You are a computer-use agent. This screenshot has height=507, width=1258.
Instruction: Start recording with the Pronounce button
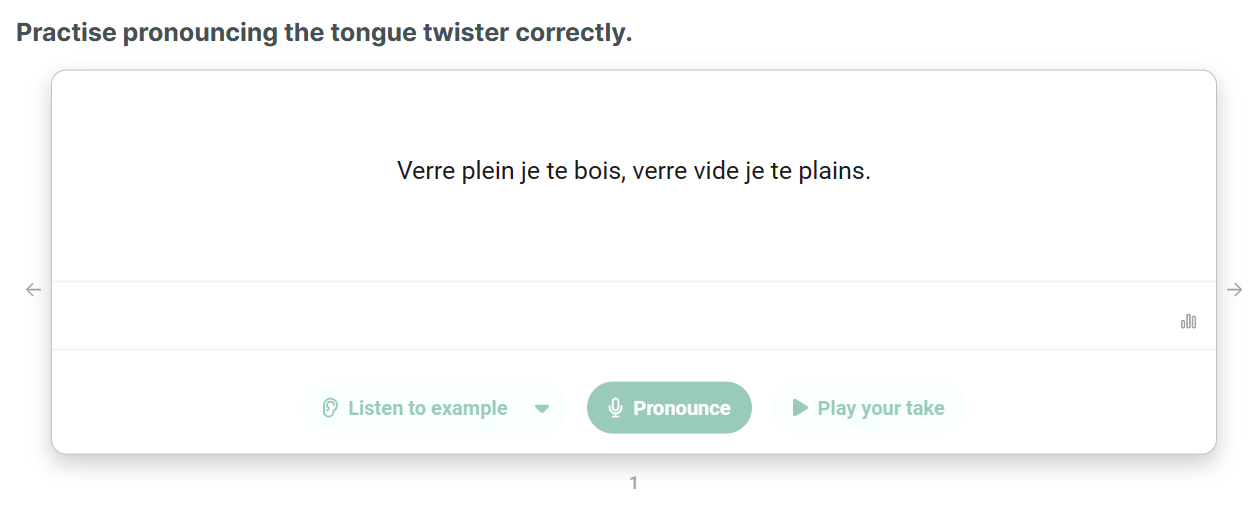(x=669, y=408)
